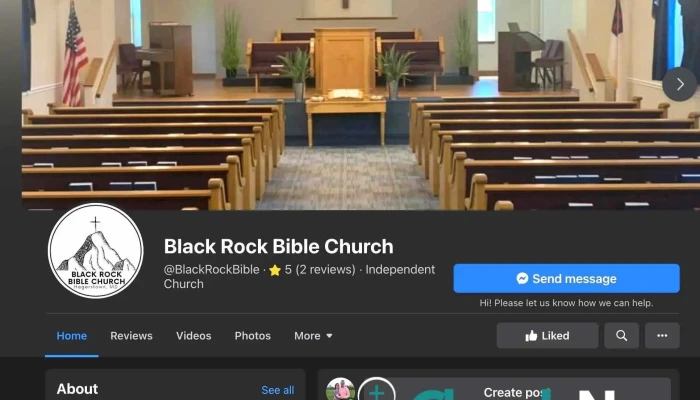Search this page with magnifier icon
Image resolution: width=700 pixels, height=400 pixels.
point(621,336)
